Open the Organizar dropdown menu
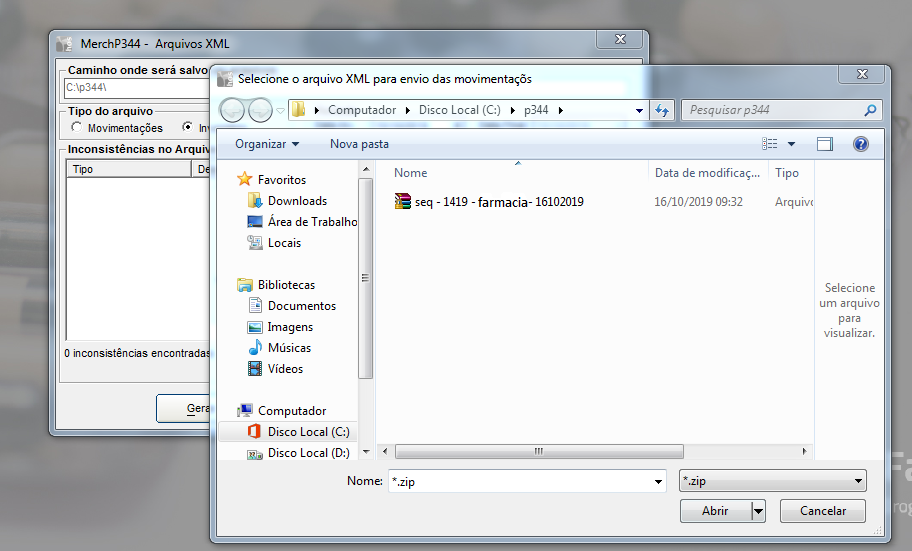912x551 pixels. coord(267,144)
